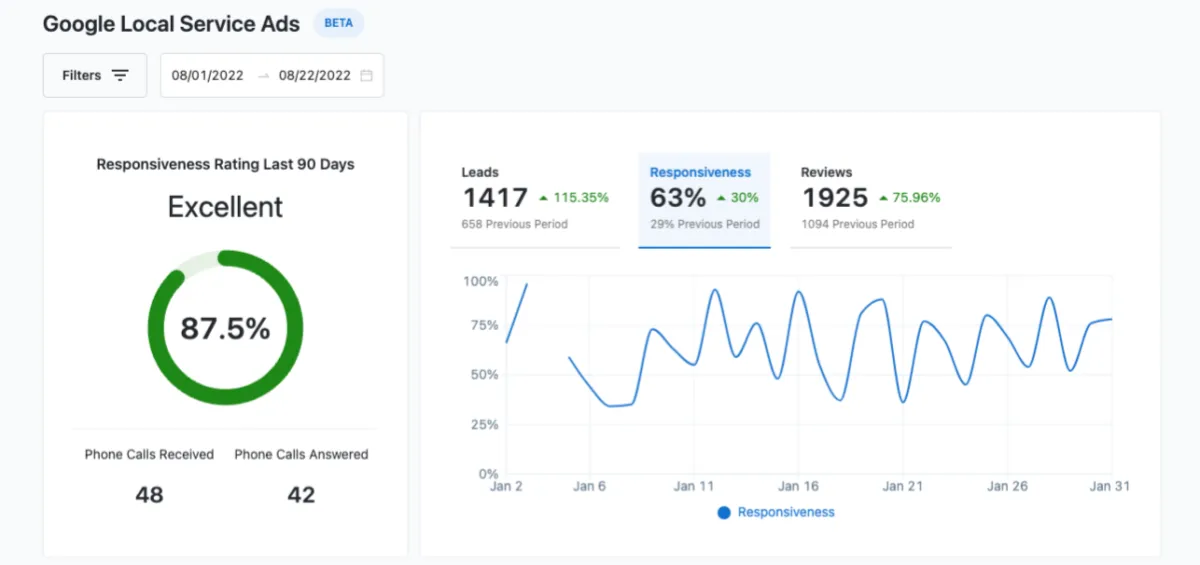Click the BETA badge
Image resolution: width=1200 pixels, height=565 pixels.
coord(339,23)
